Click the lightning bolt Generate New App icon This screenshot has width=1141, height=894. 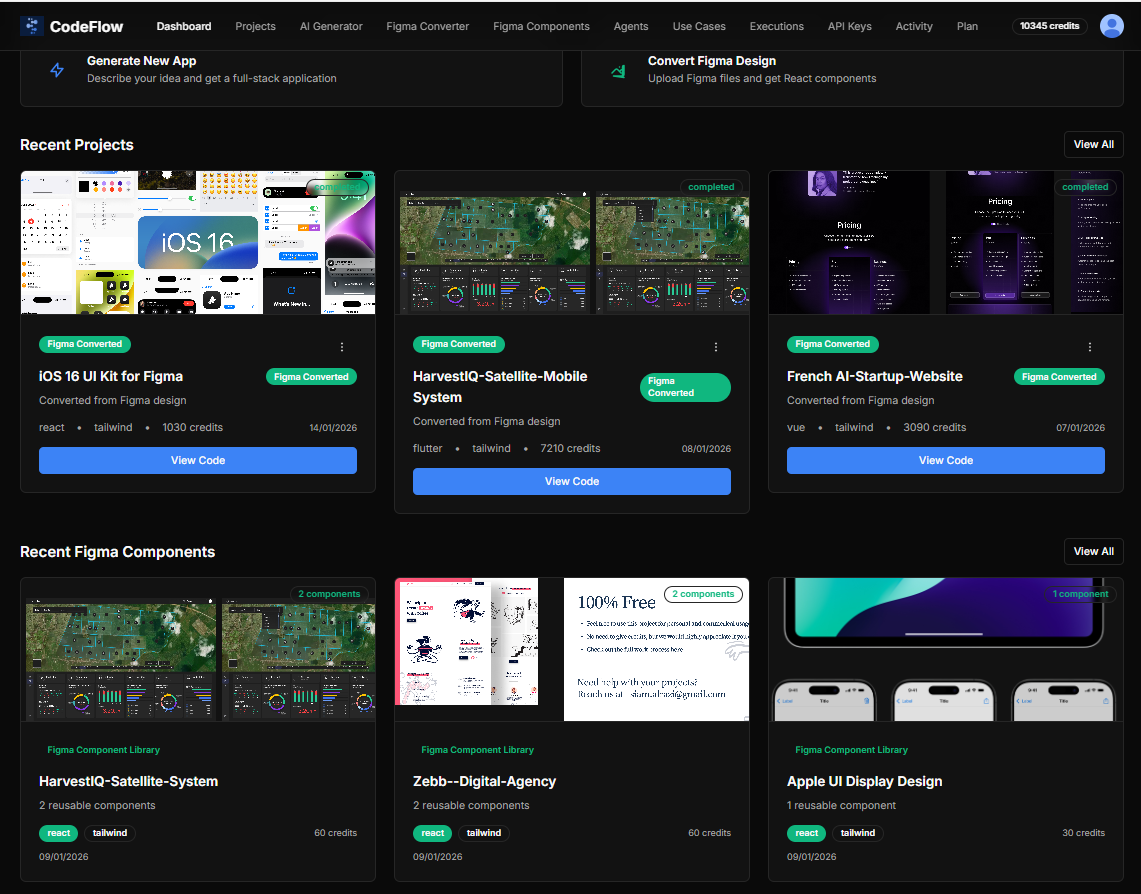tap(57, 70)
